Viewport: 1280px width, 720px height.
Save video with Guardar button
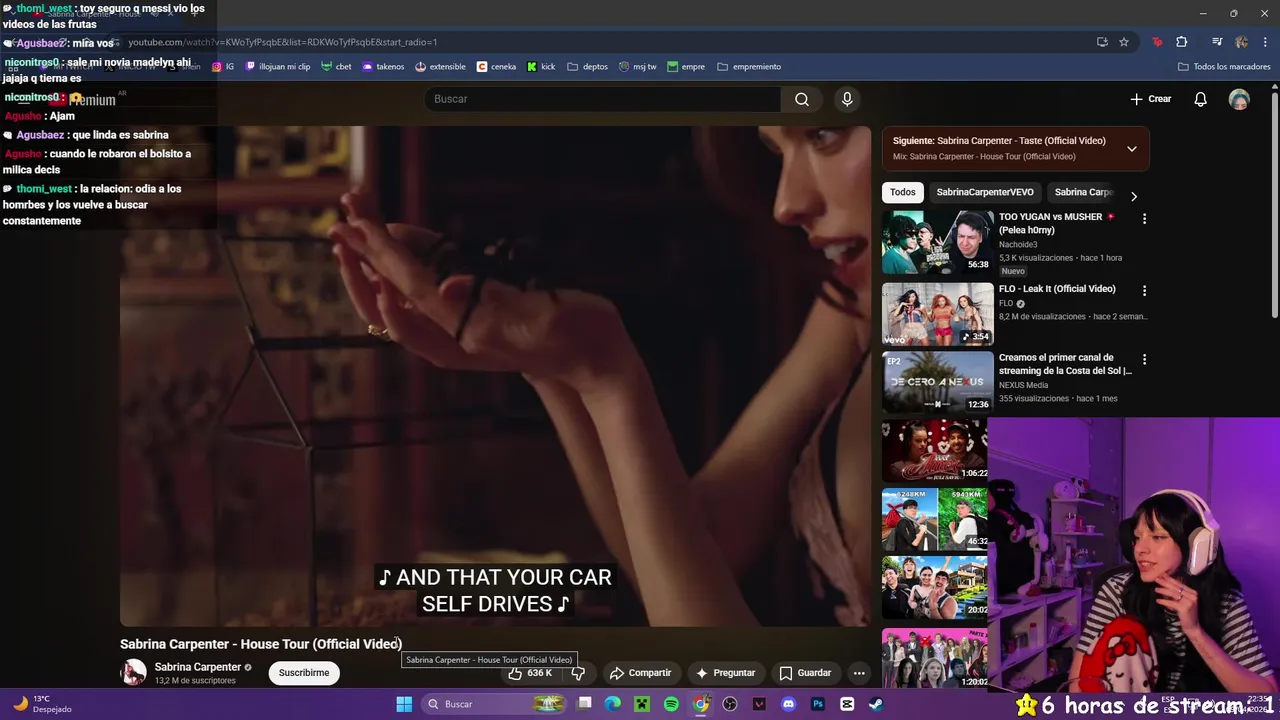click(x=805, y=673)
